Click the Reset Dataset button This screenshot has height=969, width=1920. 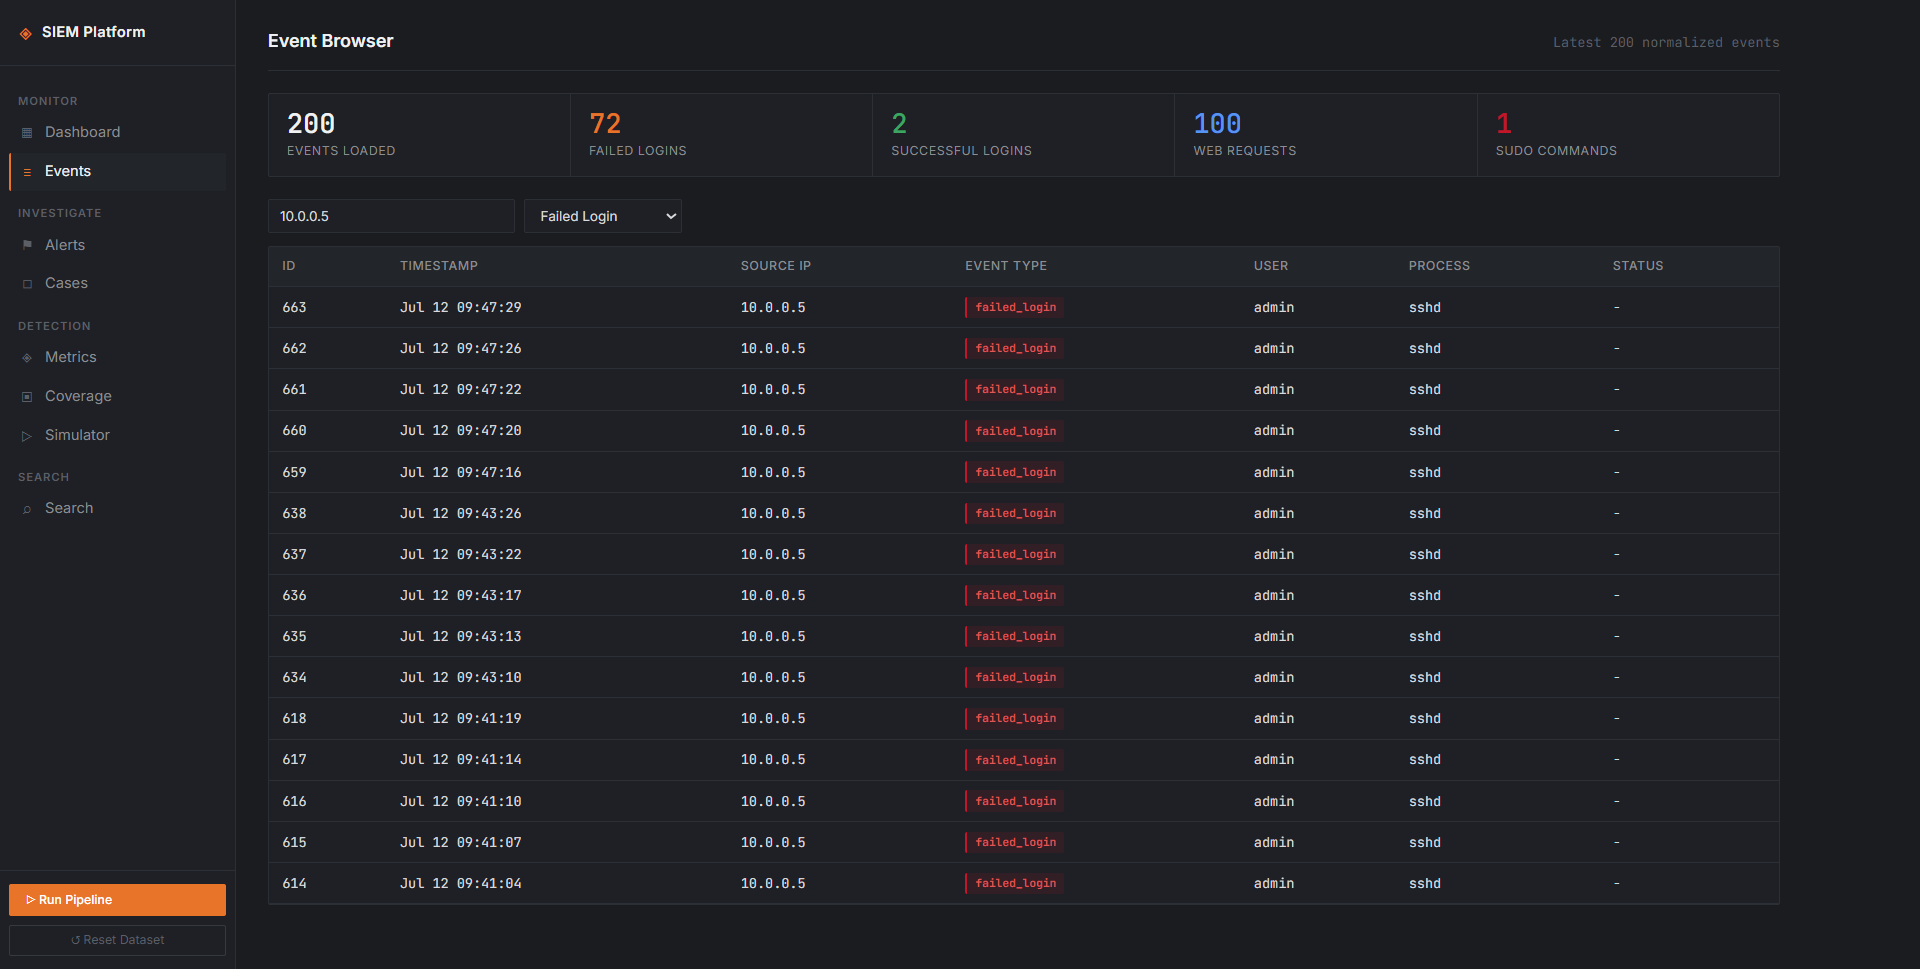(117, 940)
